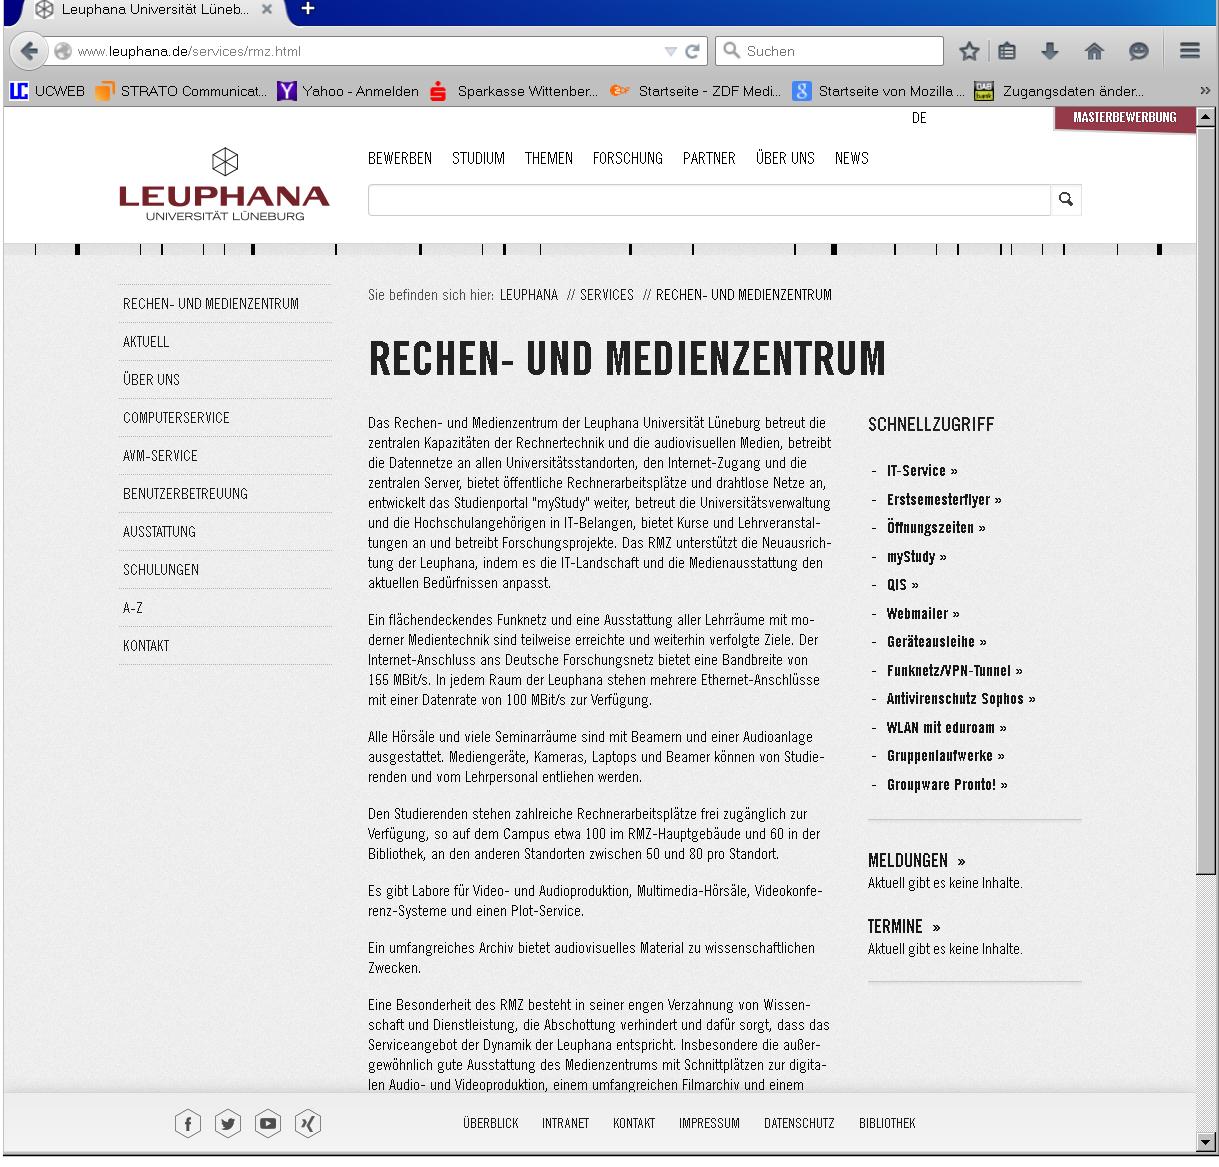This screenshot has height=1167, width=1219.
Task: Open the bookmarks list icon
Action: [1008, 51]
